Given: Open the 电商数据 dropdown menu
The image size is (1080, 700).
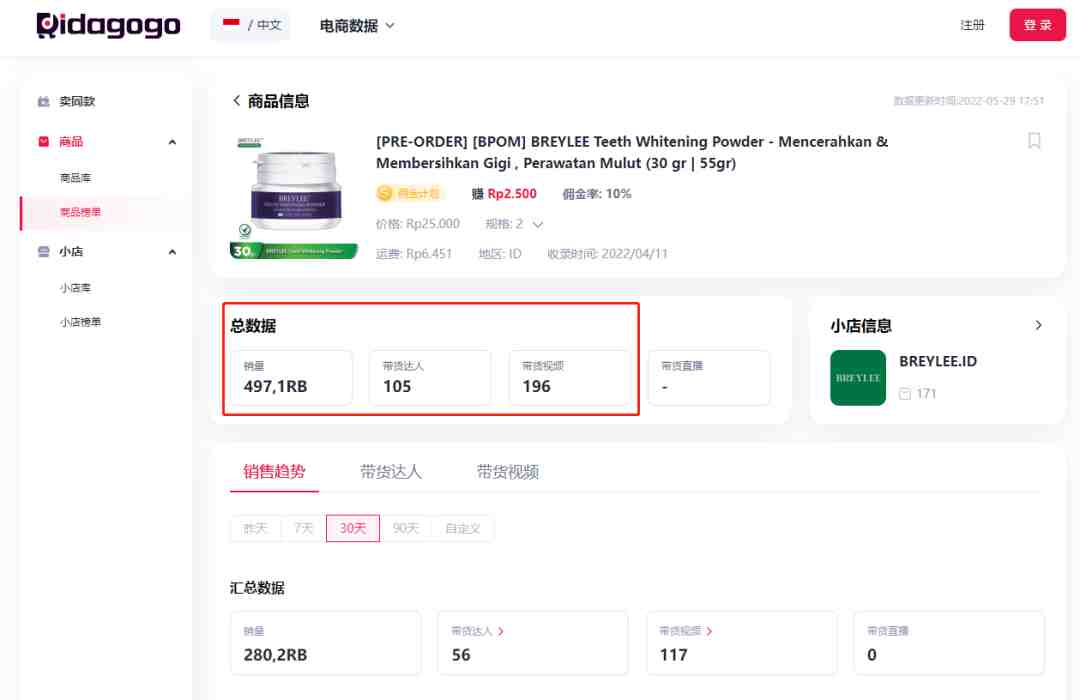Looking at the screenshot, I should [x=357, y=26].
